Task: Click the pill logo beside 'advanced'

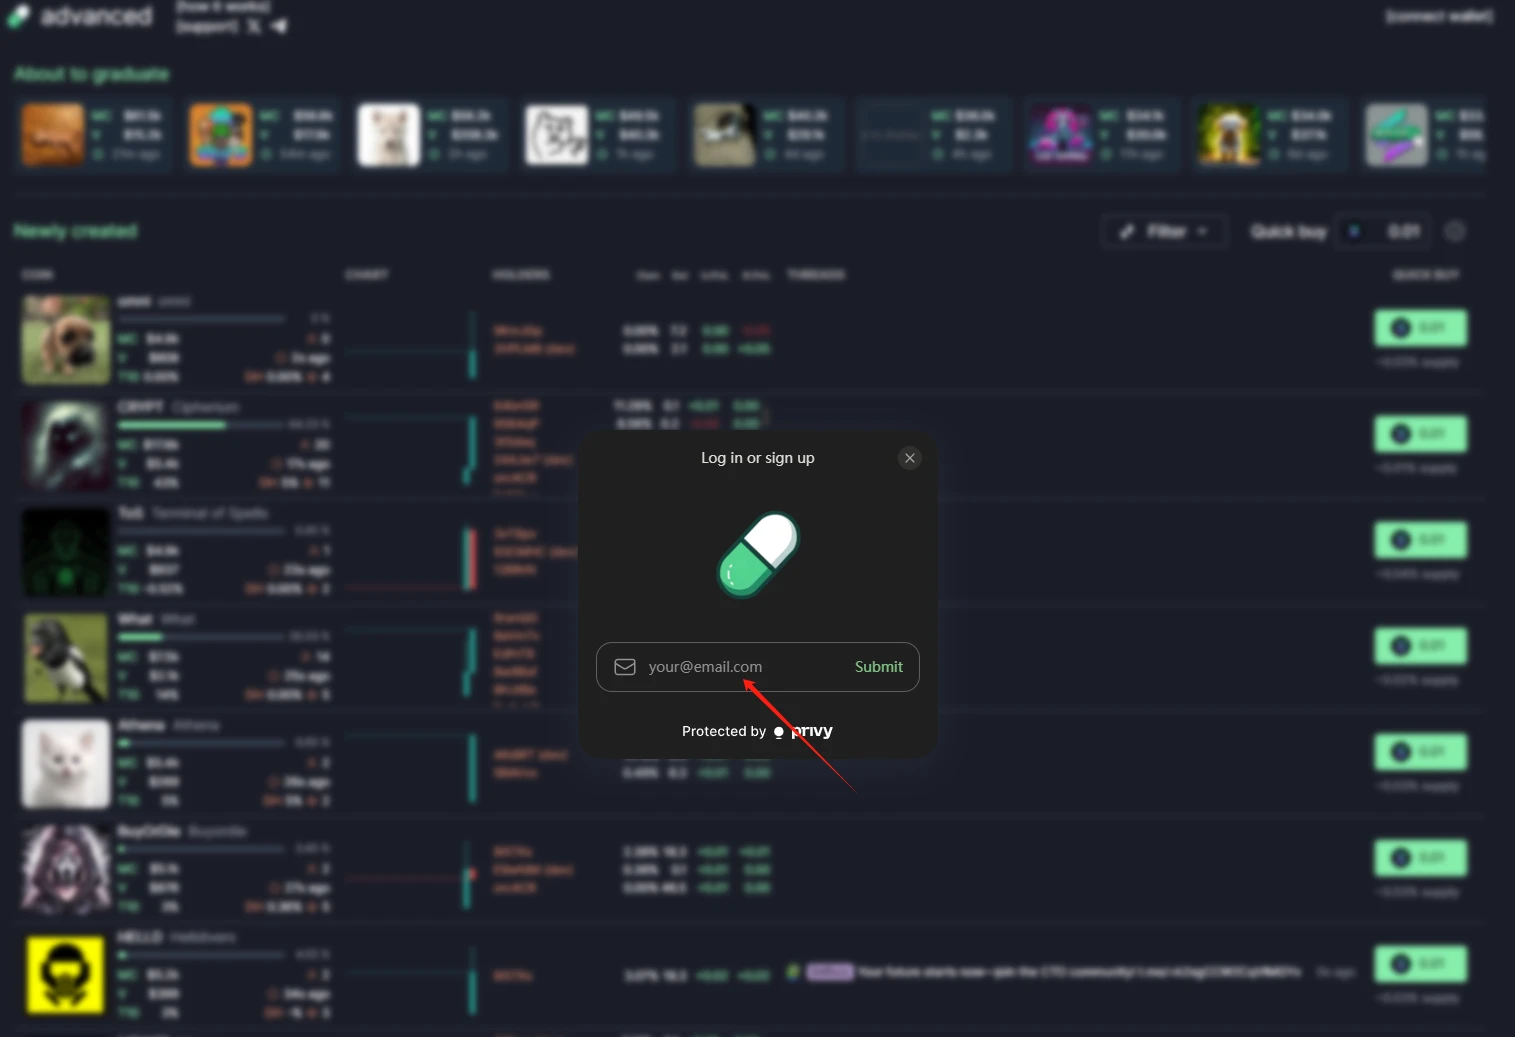Action: click(18, 17)
